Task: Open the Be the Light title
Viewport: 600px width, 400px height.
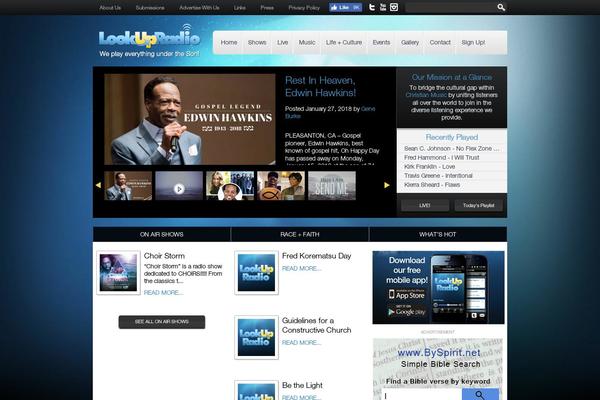Action: coord(302,385)
